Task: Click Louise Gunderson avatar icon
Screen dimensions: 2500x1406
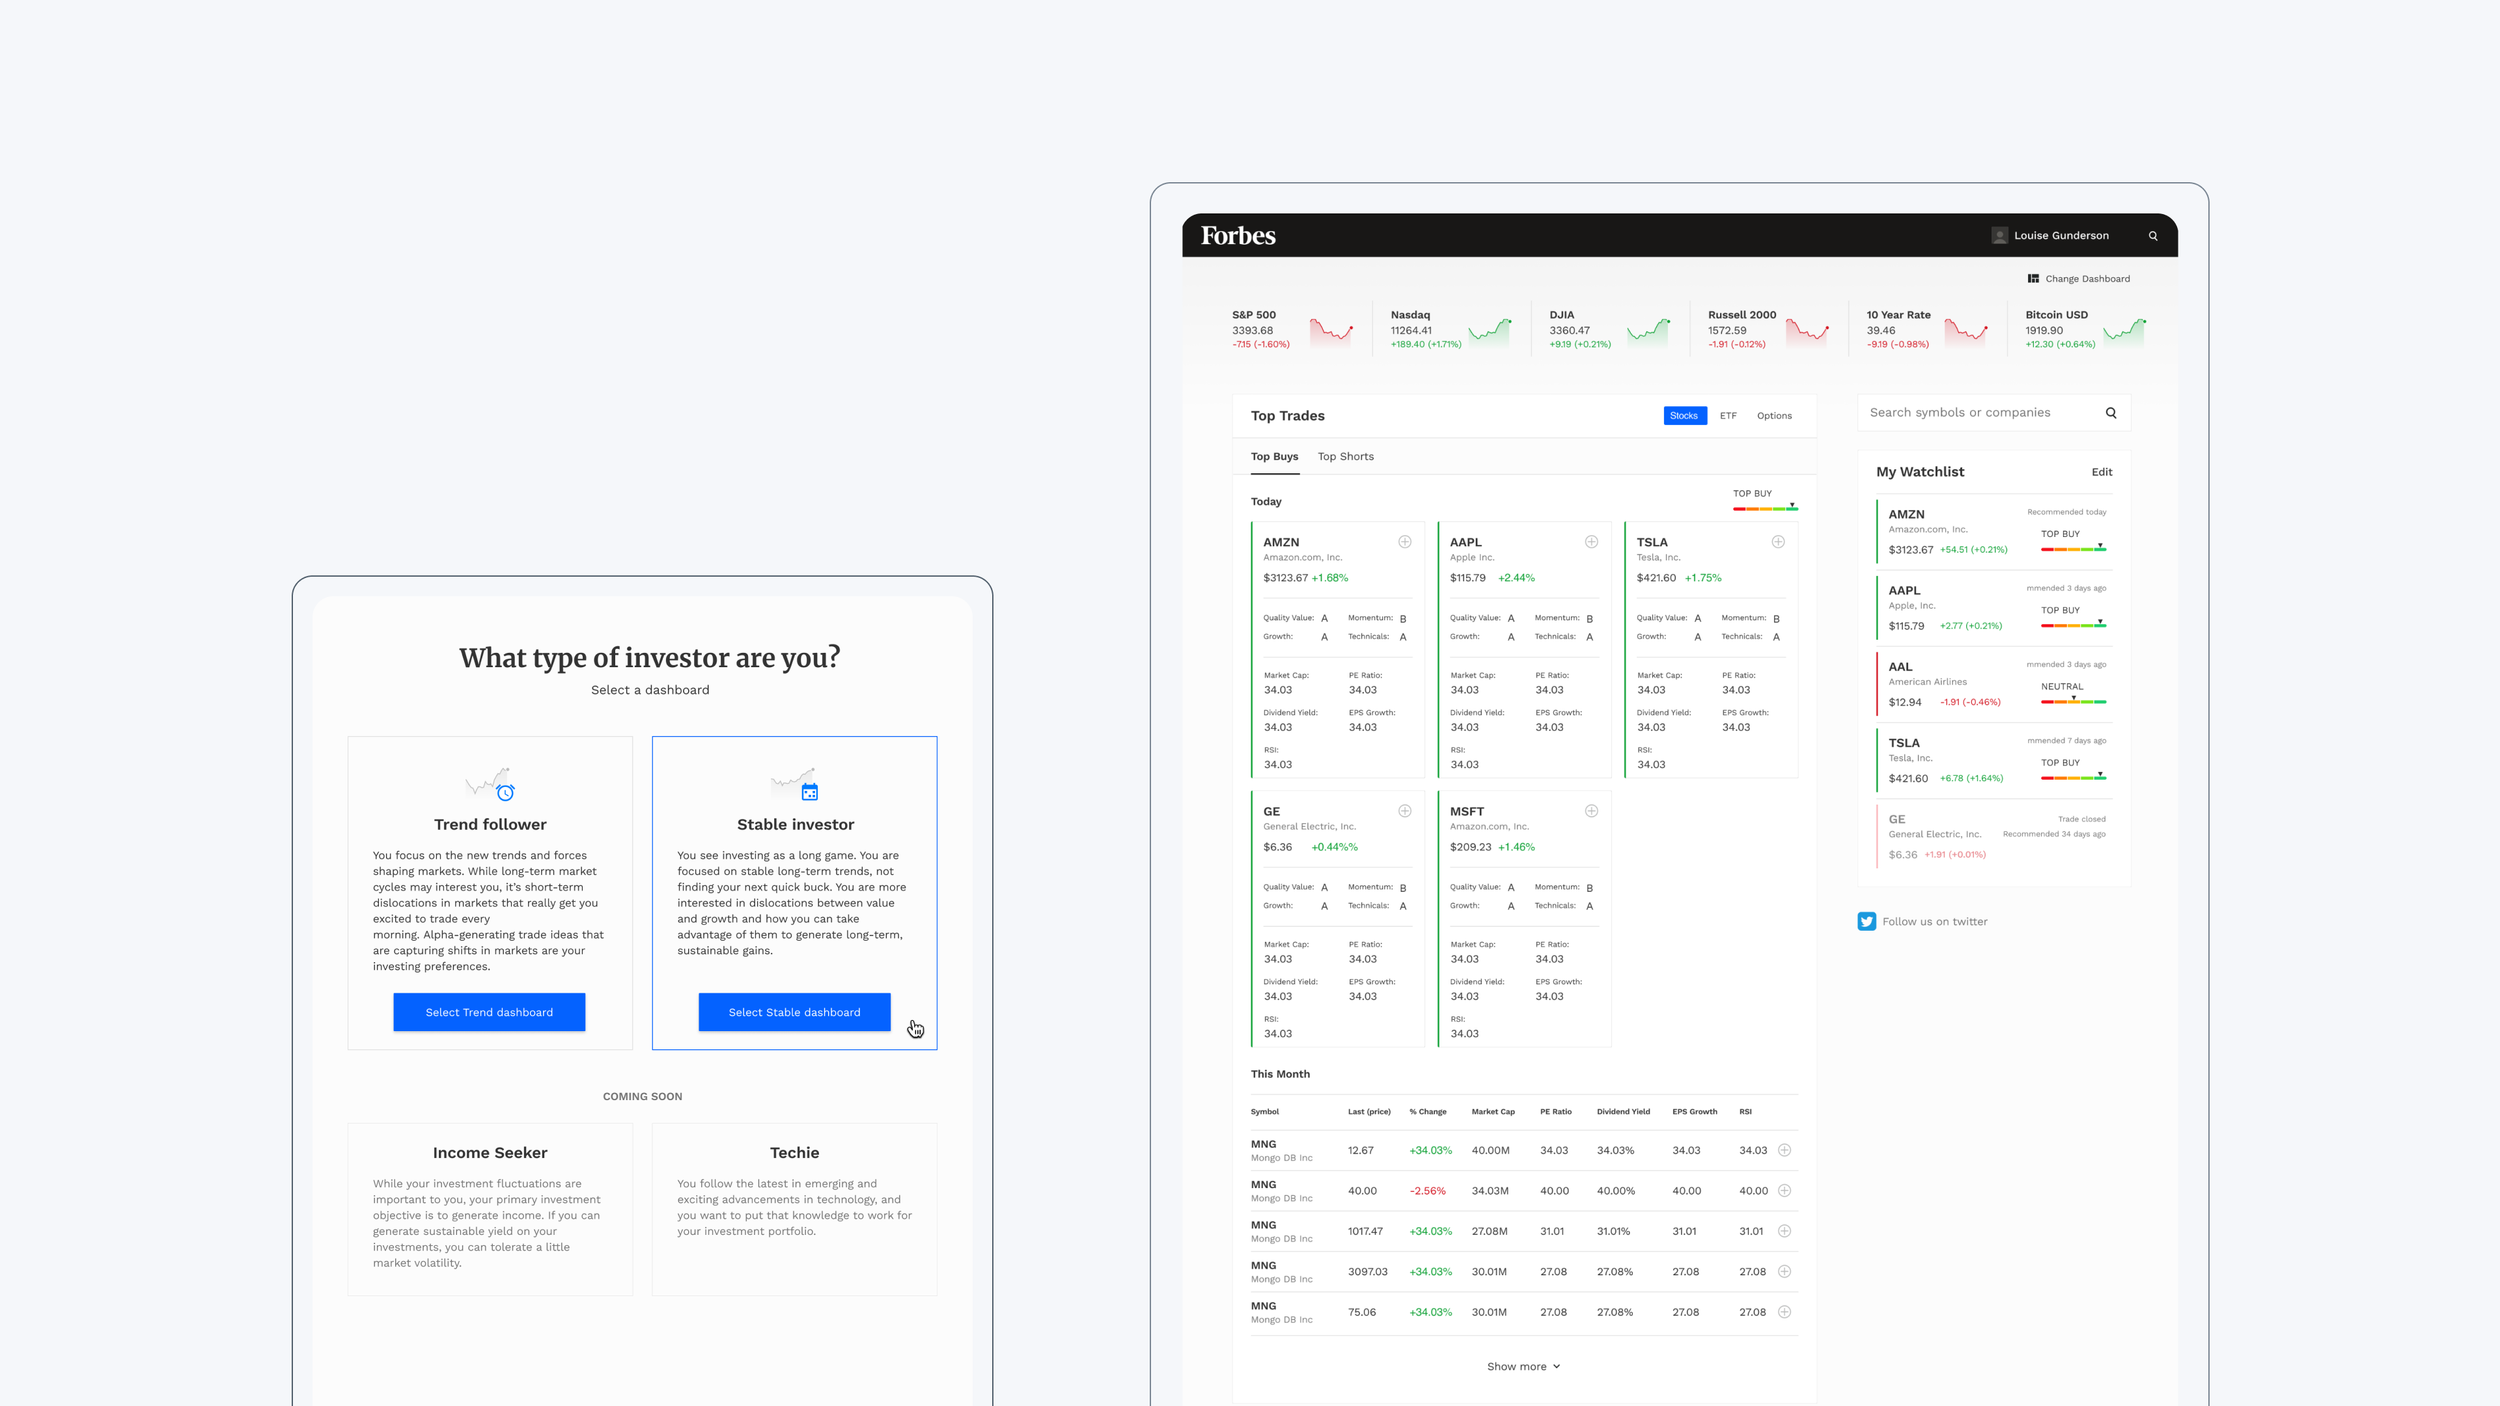Action: [1999, 236]
